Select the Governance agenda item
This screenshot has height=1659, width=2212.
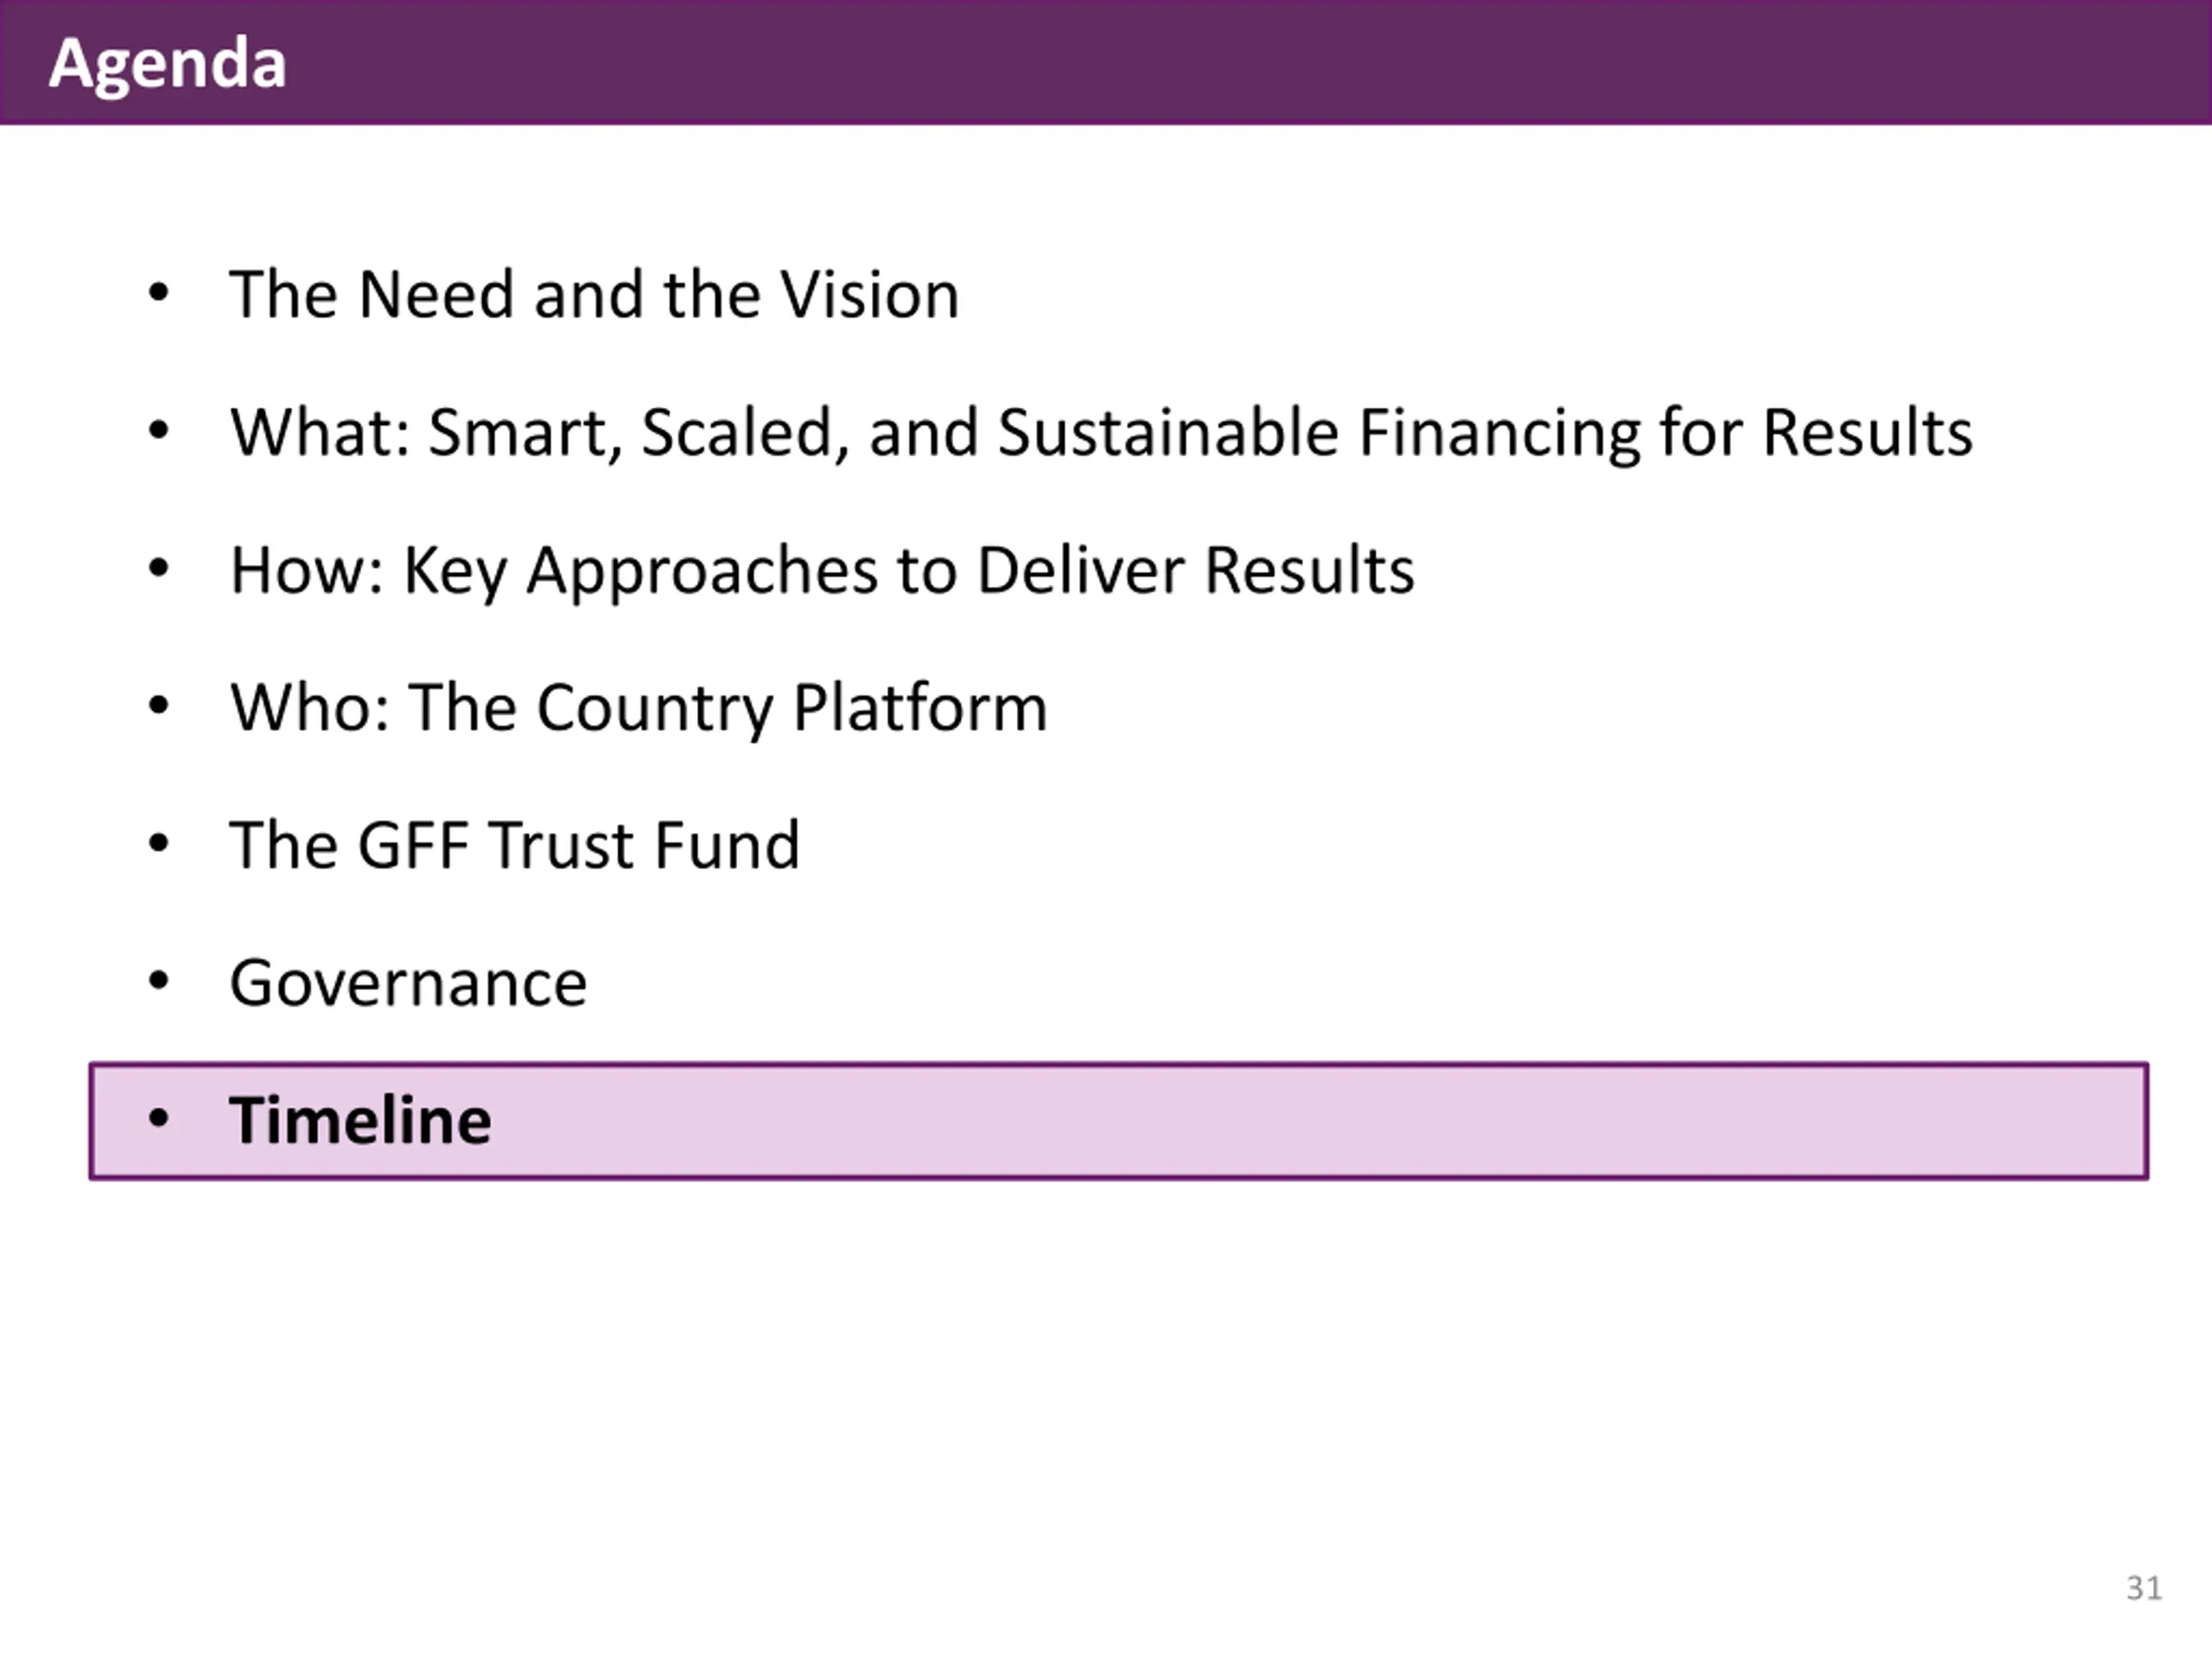coord(408,983)
